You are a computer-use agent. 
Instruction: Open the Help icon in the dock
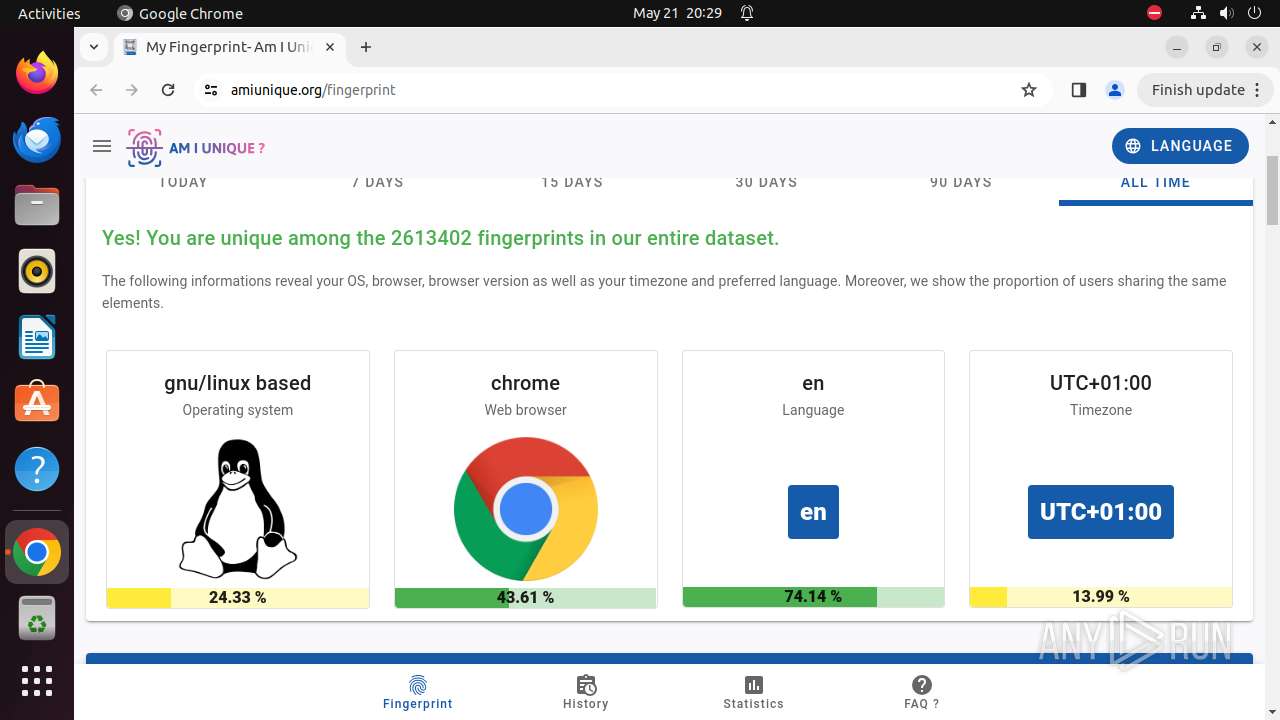37,469
